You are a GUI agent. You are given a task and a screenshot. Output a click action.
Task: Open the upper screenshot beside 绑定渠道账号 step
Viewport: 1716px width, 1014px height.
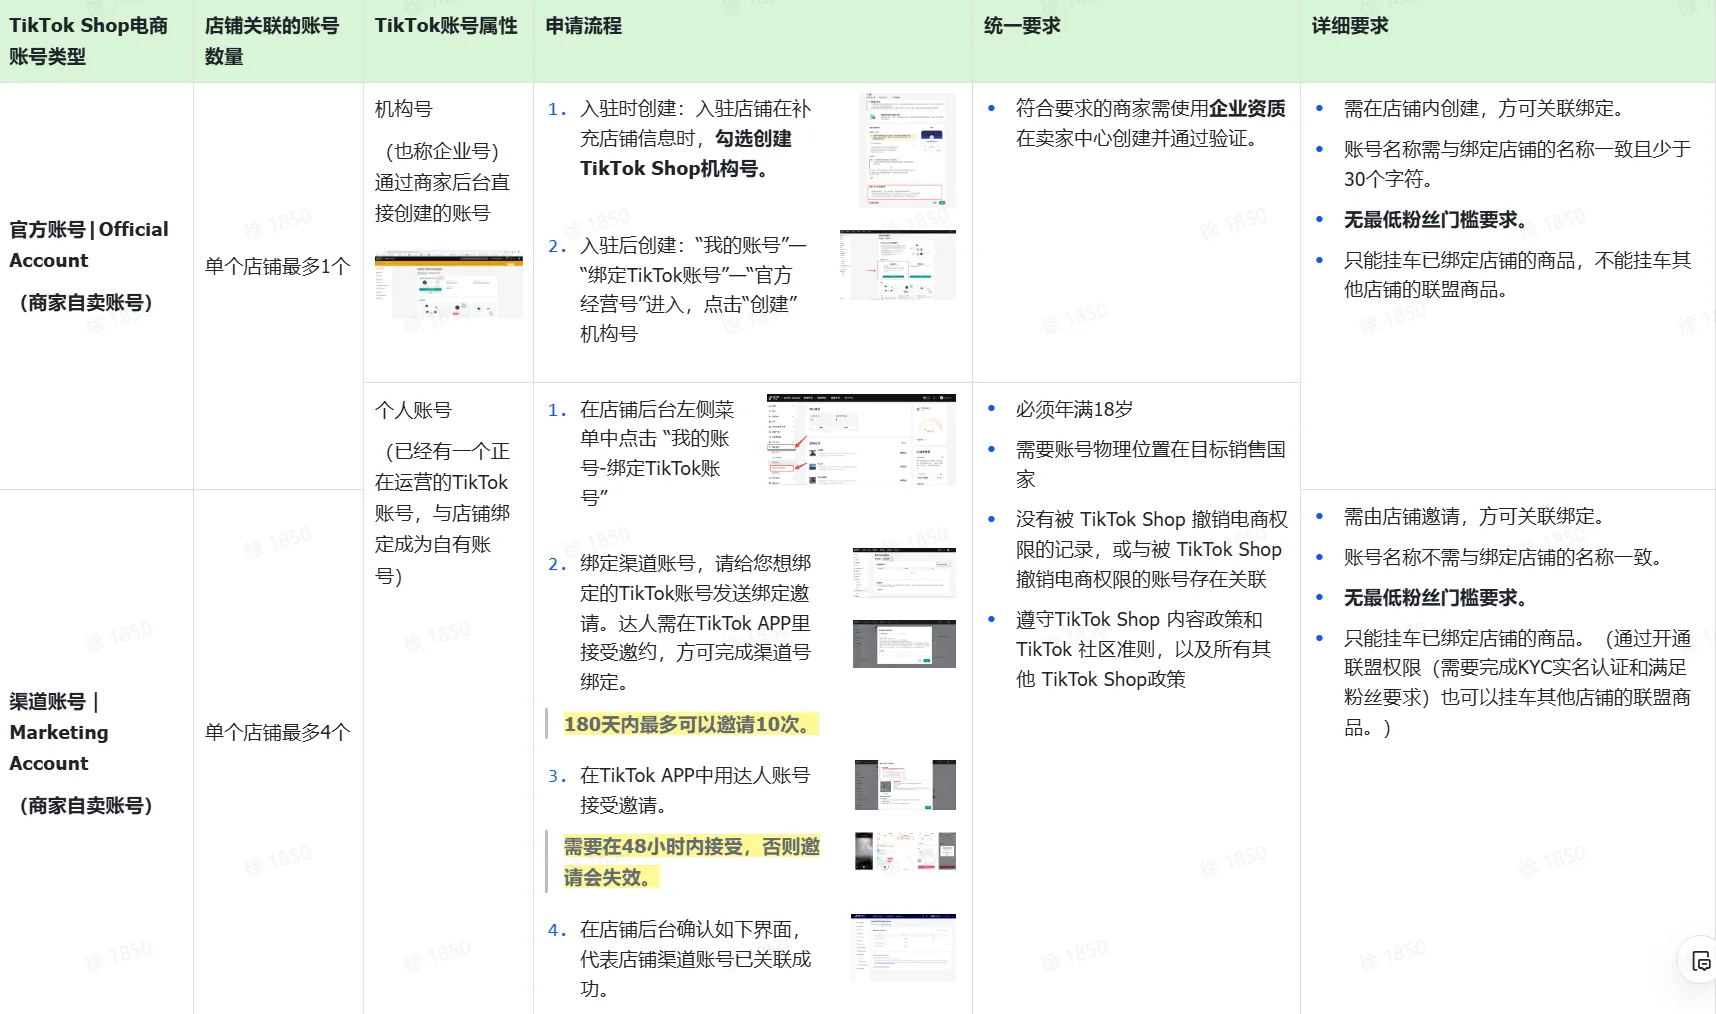(x=904, y=572)
